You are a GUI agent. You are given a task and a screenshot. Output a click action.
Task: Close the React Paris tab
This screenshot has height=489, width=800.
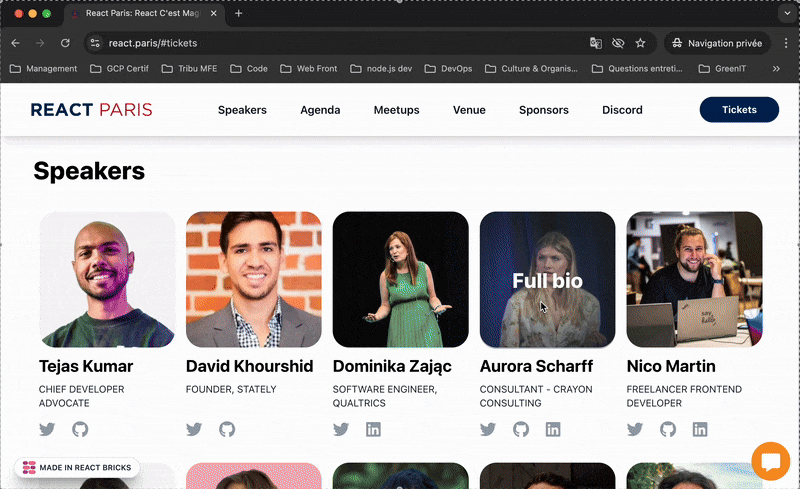(214, 13)
